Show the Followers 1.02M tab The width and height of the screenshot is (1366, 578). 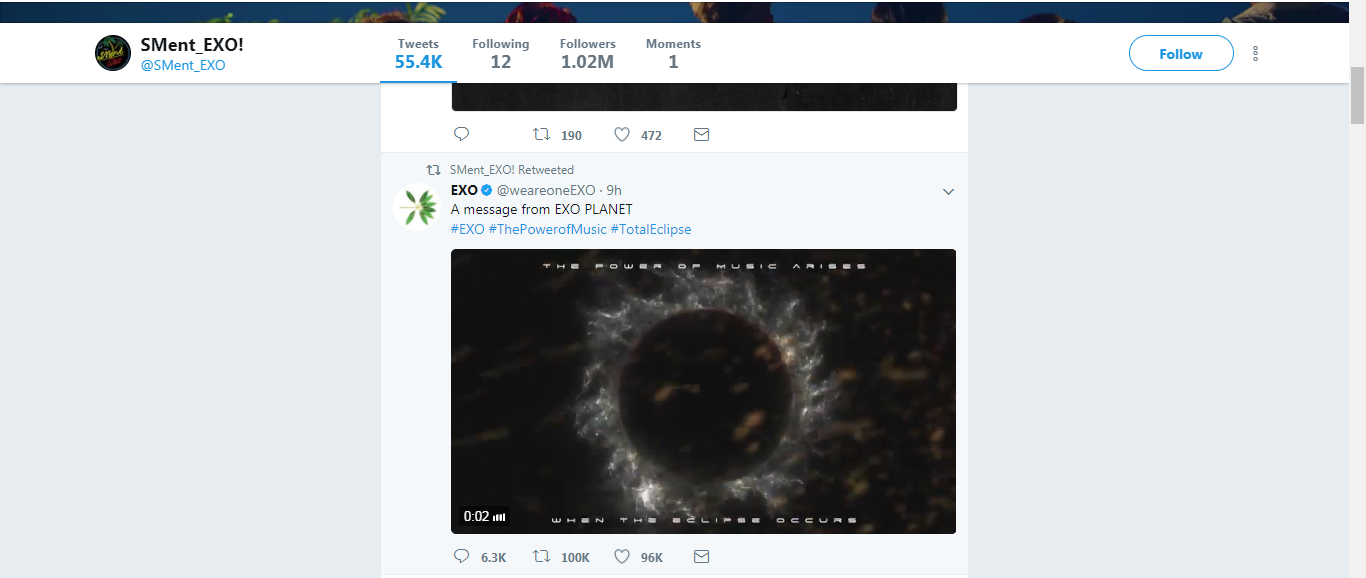click(587, 54)
